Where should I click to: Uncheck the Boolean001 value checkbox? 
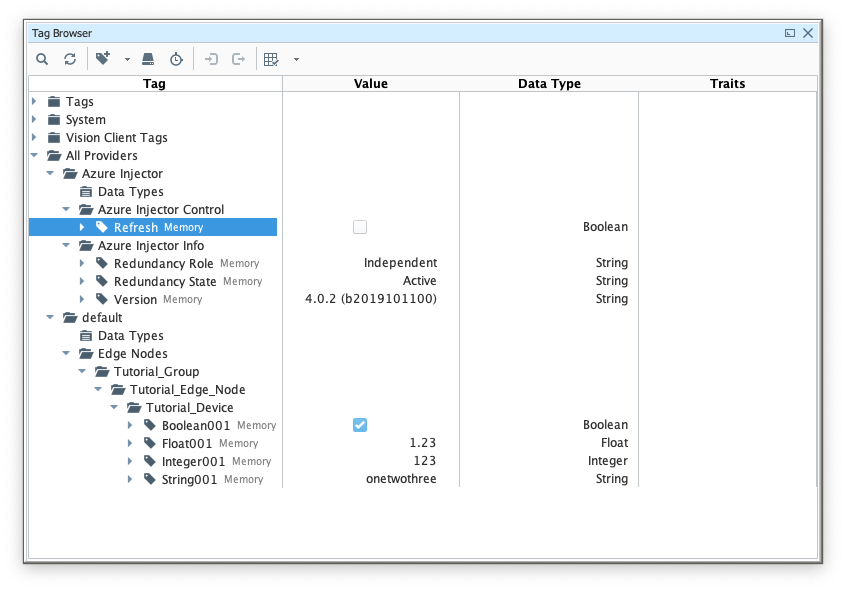click(360, 425)
